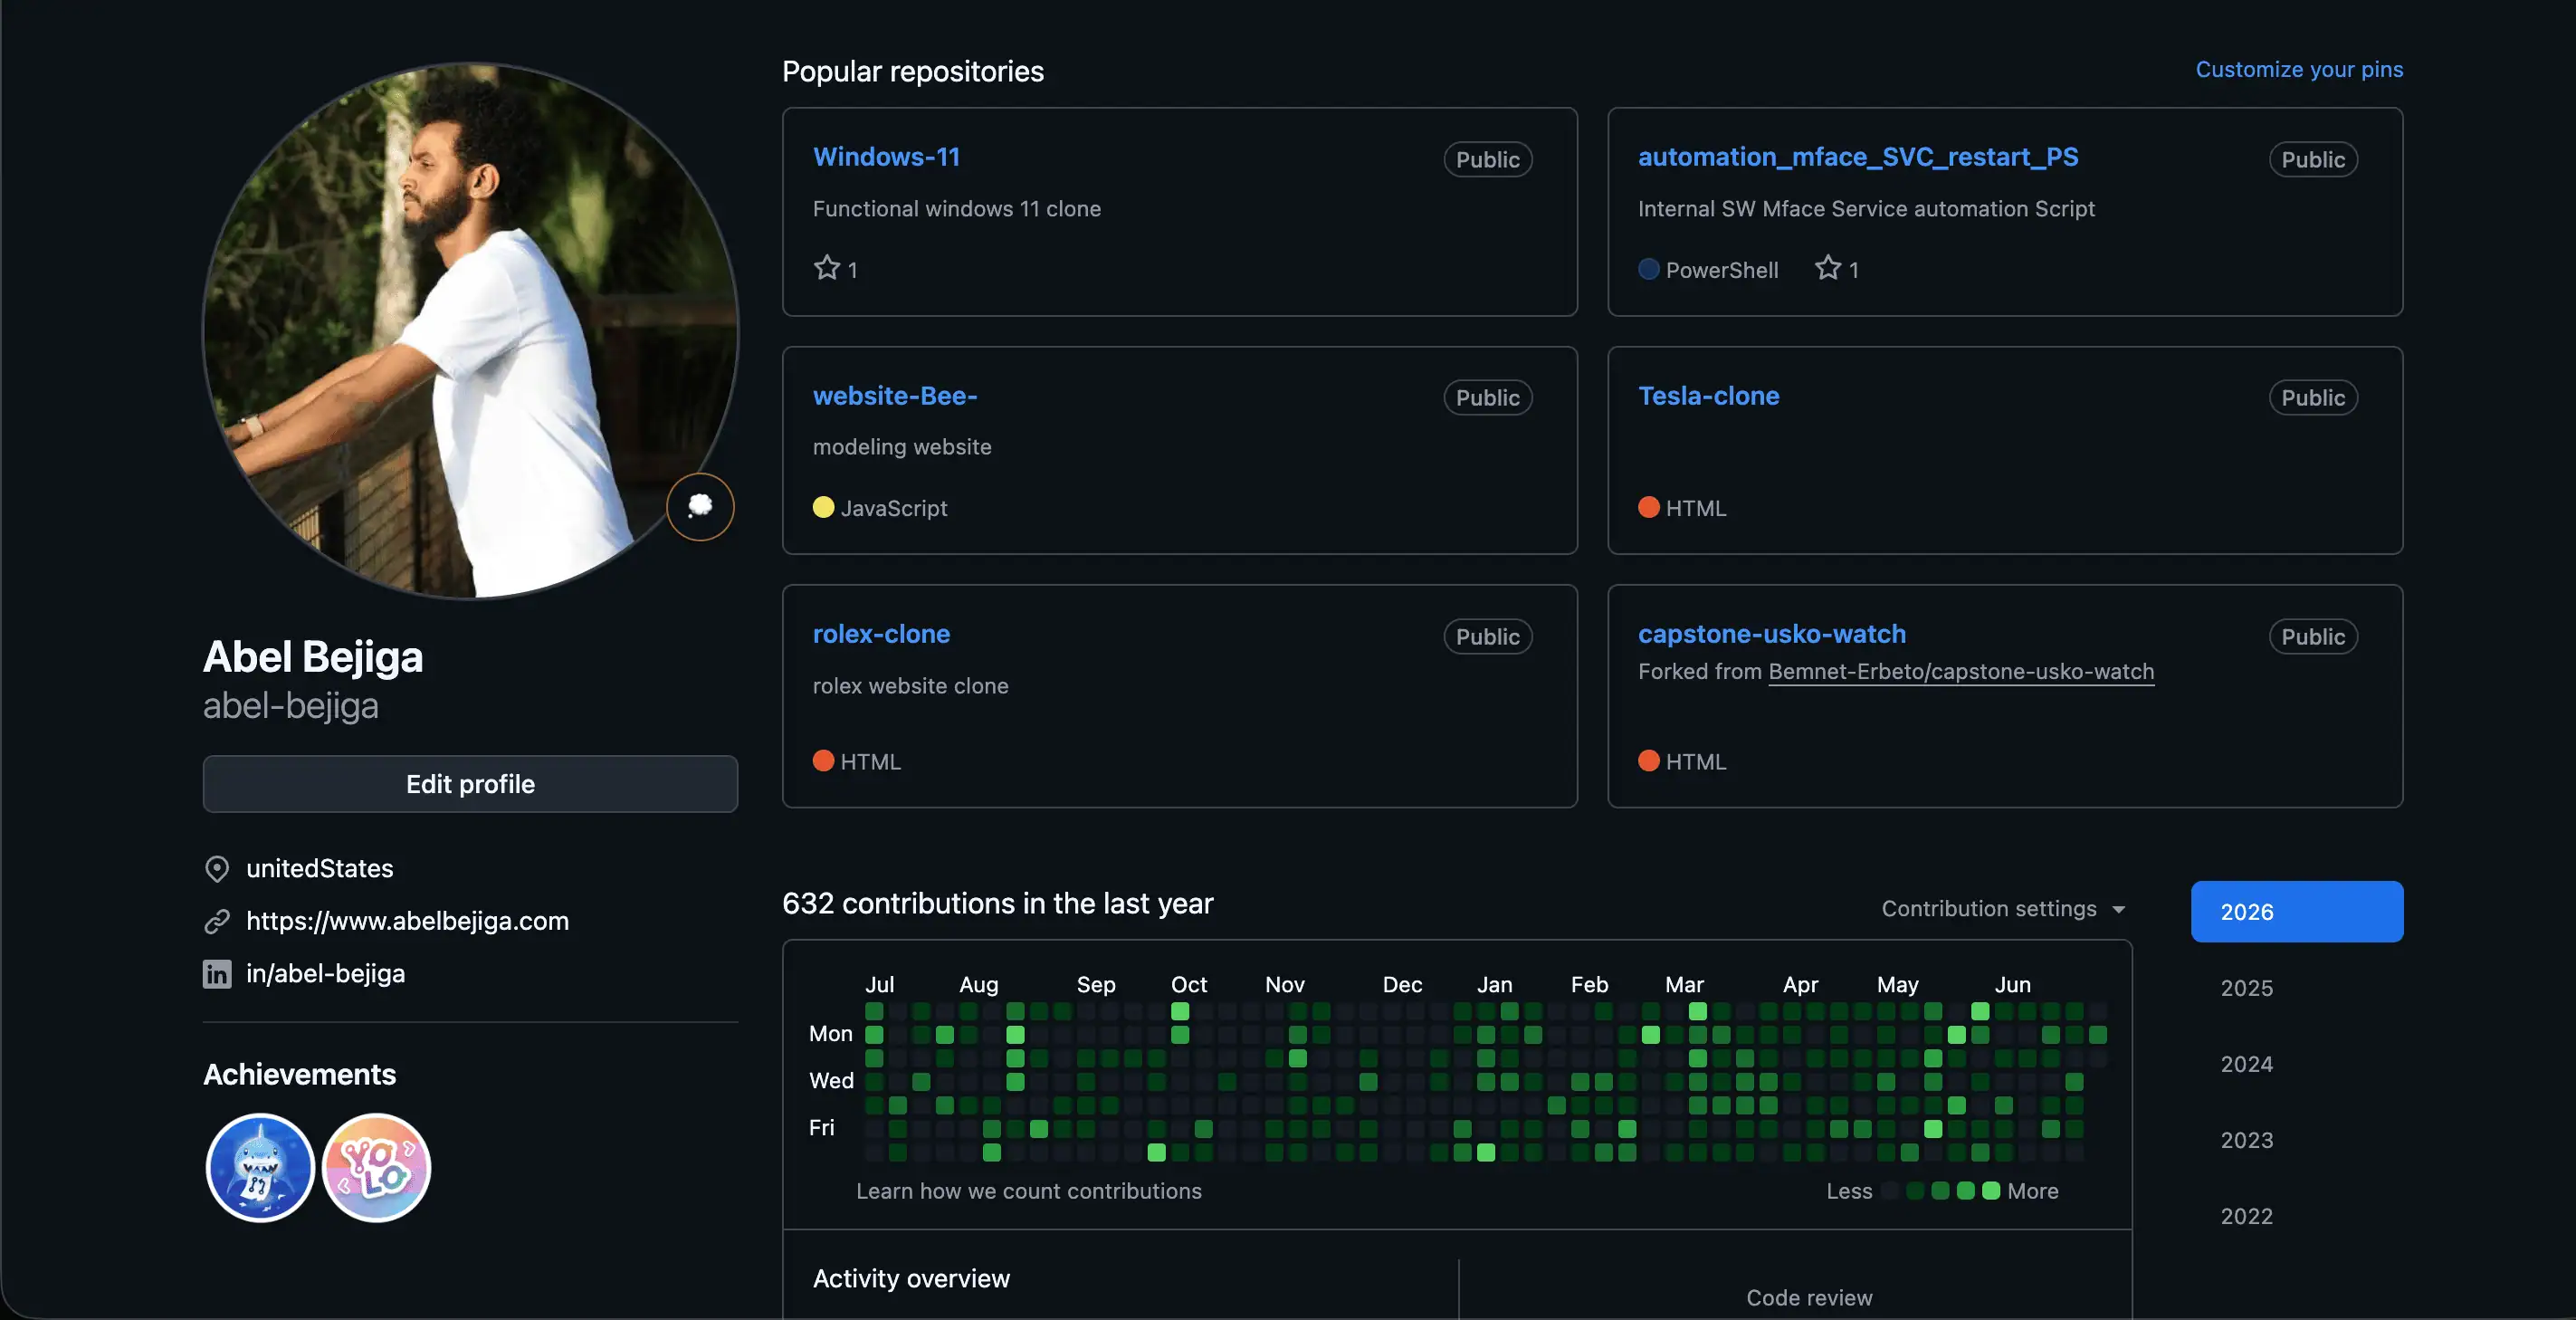Click the profile avatar photo
The width and height of the screenshot is (2576, 1320).
coord(470,331)
